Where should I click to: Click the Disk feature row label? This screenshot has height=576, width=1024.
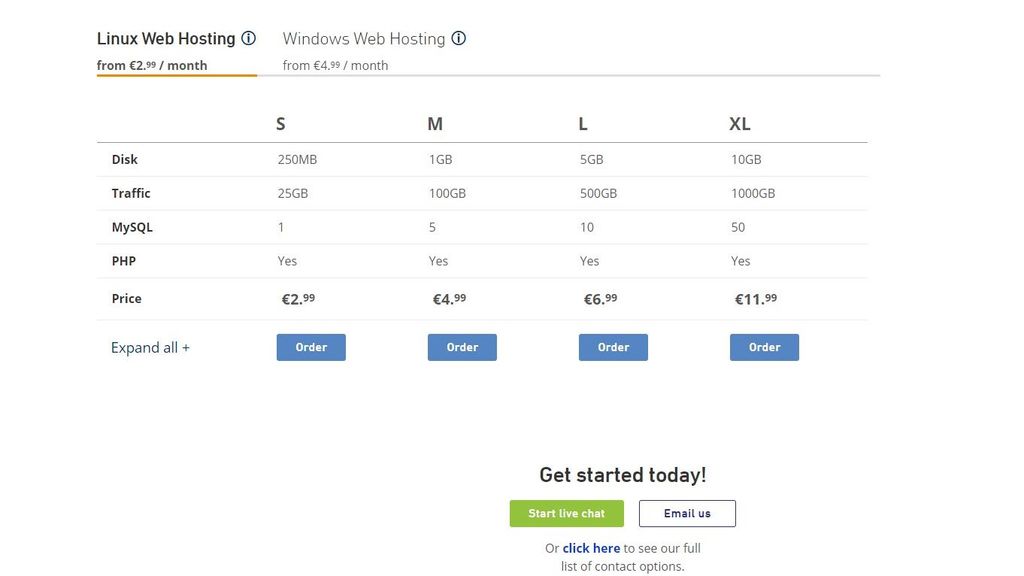tap(125, 159)
